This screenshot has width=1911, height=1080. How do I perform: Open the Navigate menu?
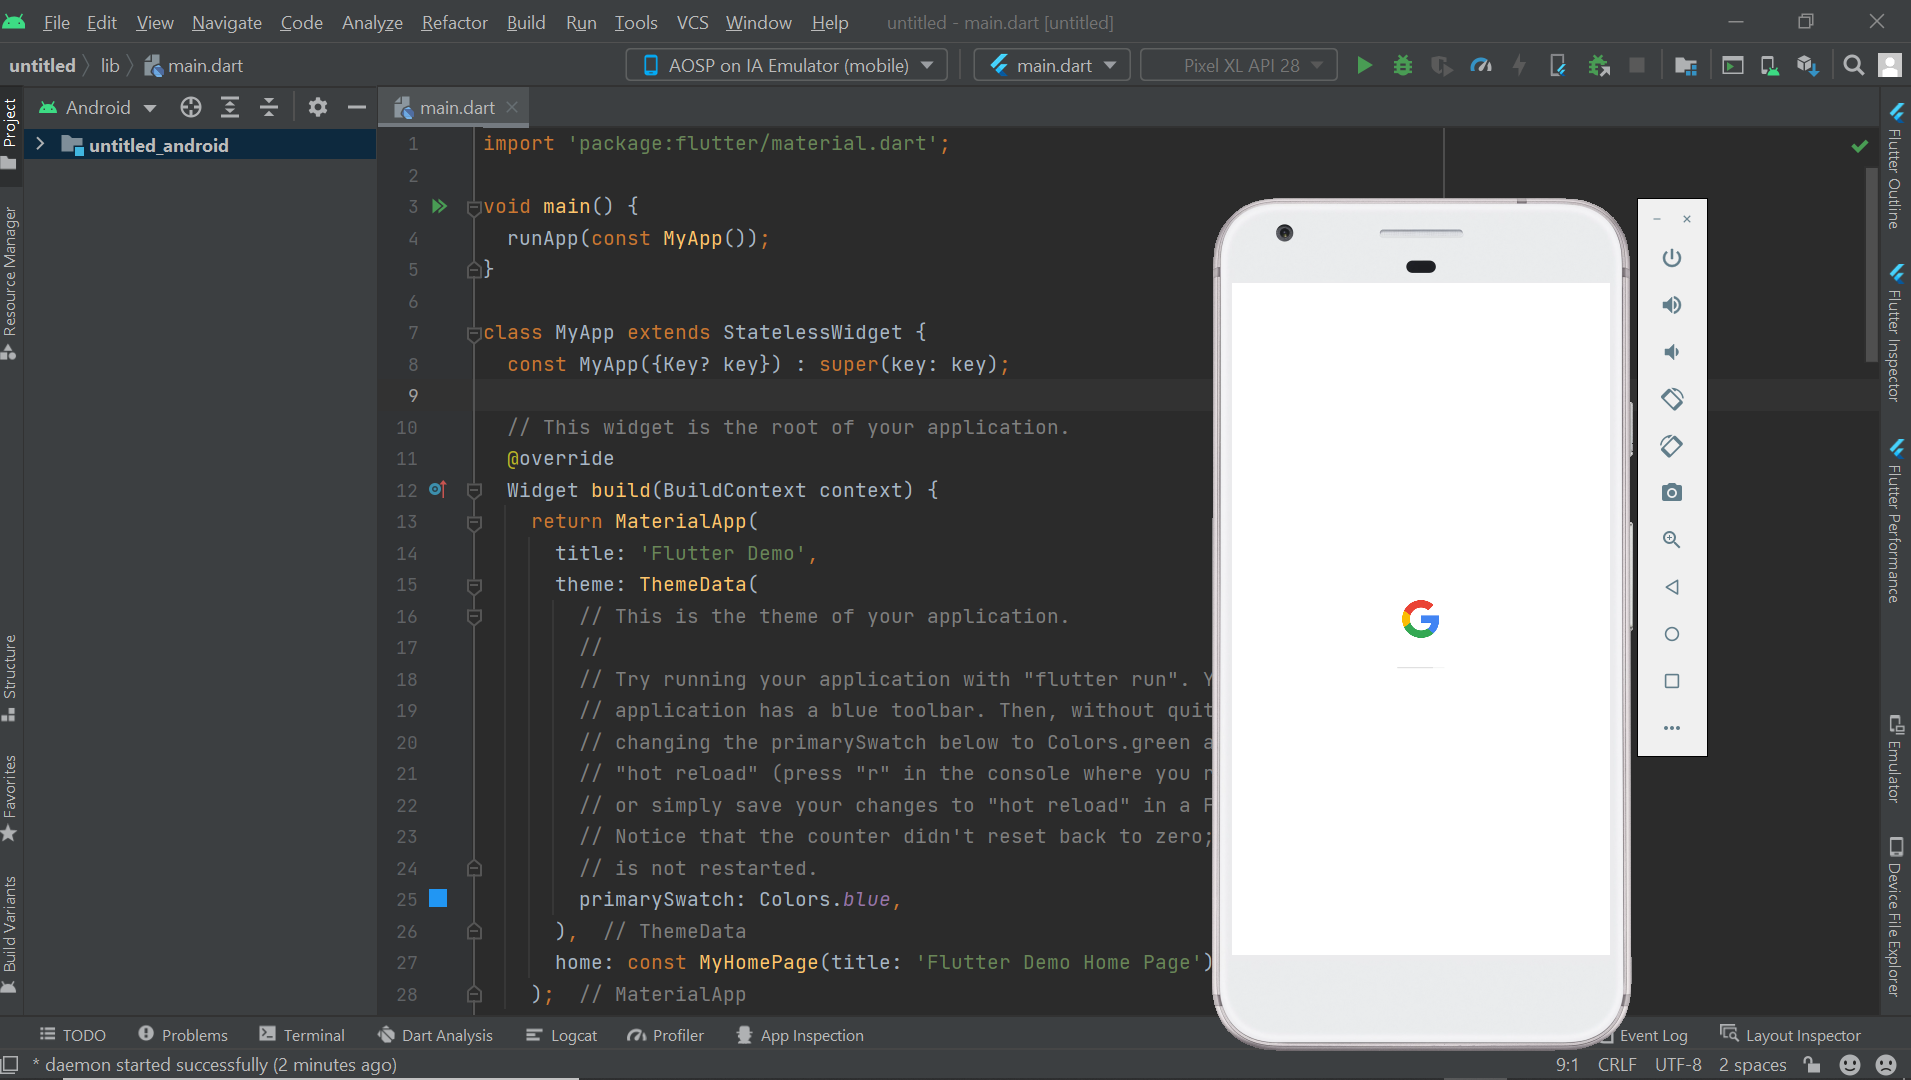click(227, 22)
